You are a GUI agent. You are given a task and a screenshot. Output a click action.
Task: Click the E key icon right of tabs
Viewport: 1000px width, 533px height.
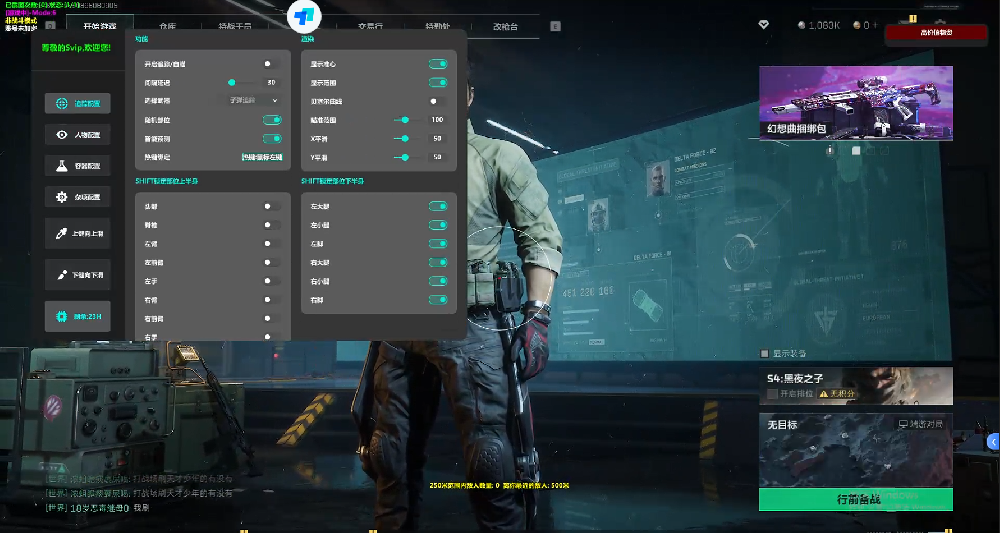click(555, 26)
